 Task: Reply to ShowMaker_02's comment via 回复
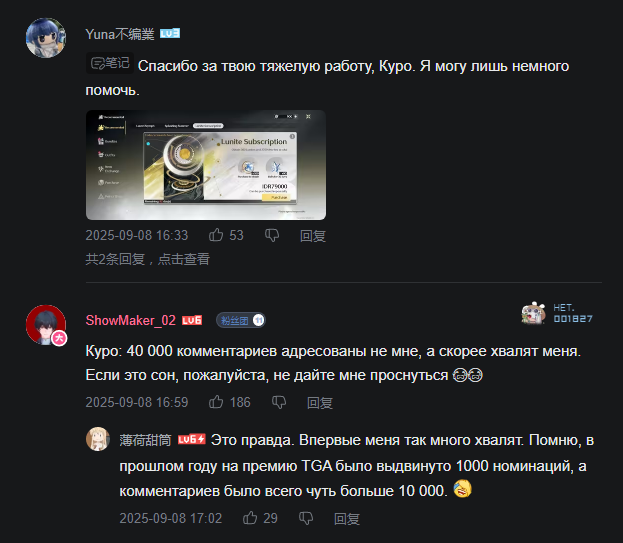point(320,403)
